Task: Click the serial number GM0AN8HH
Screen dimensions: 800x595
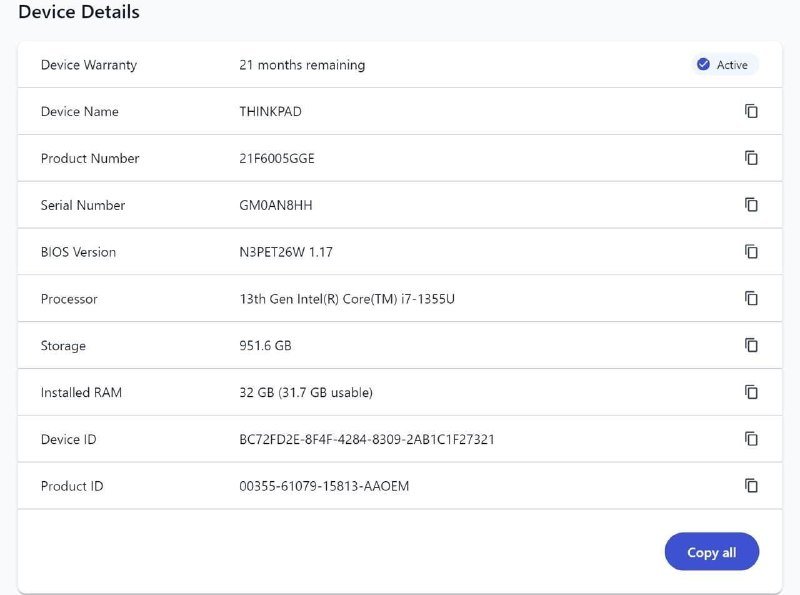Action: [x=272, y=205]
